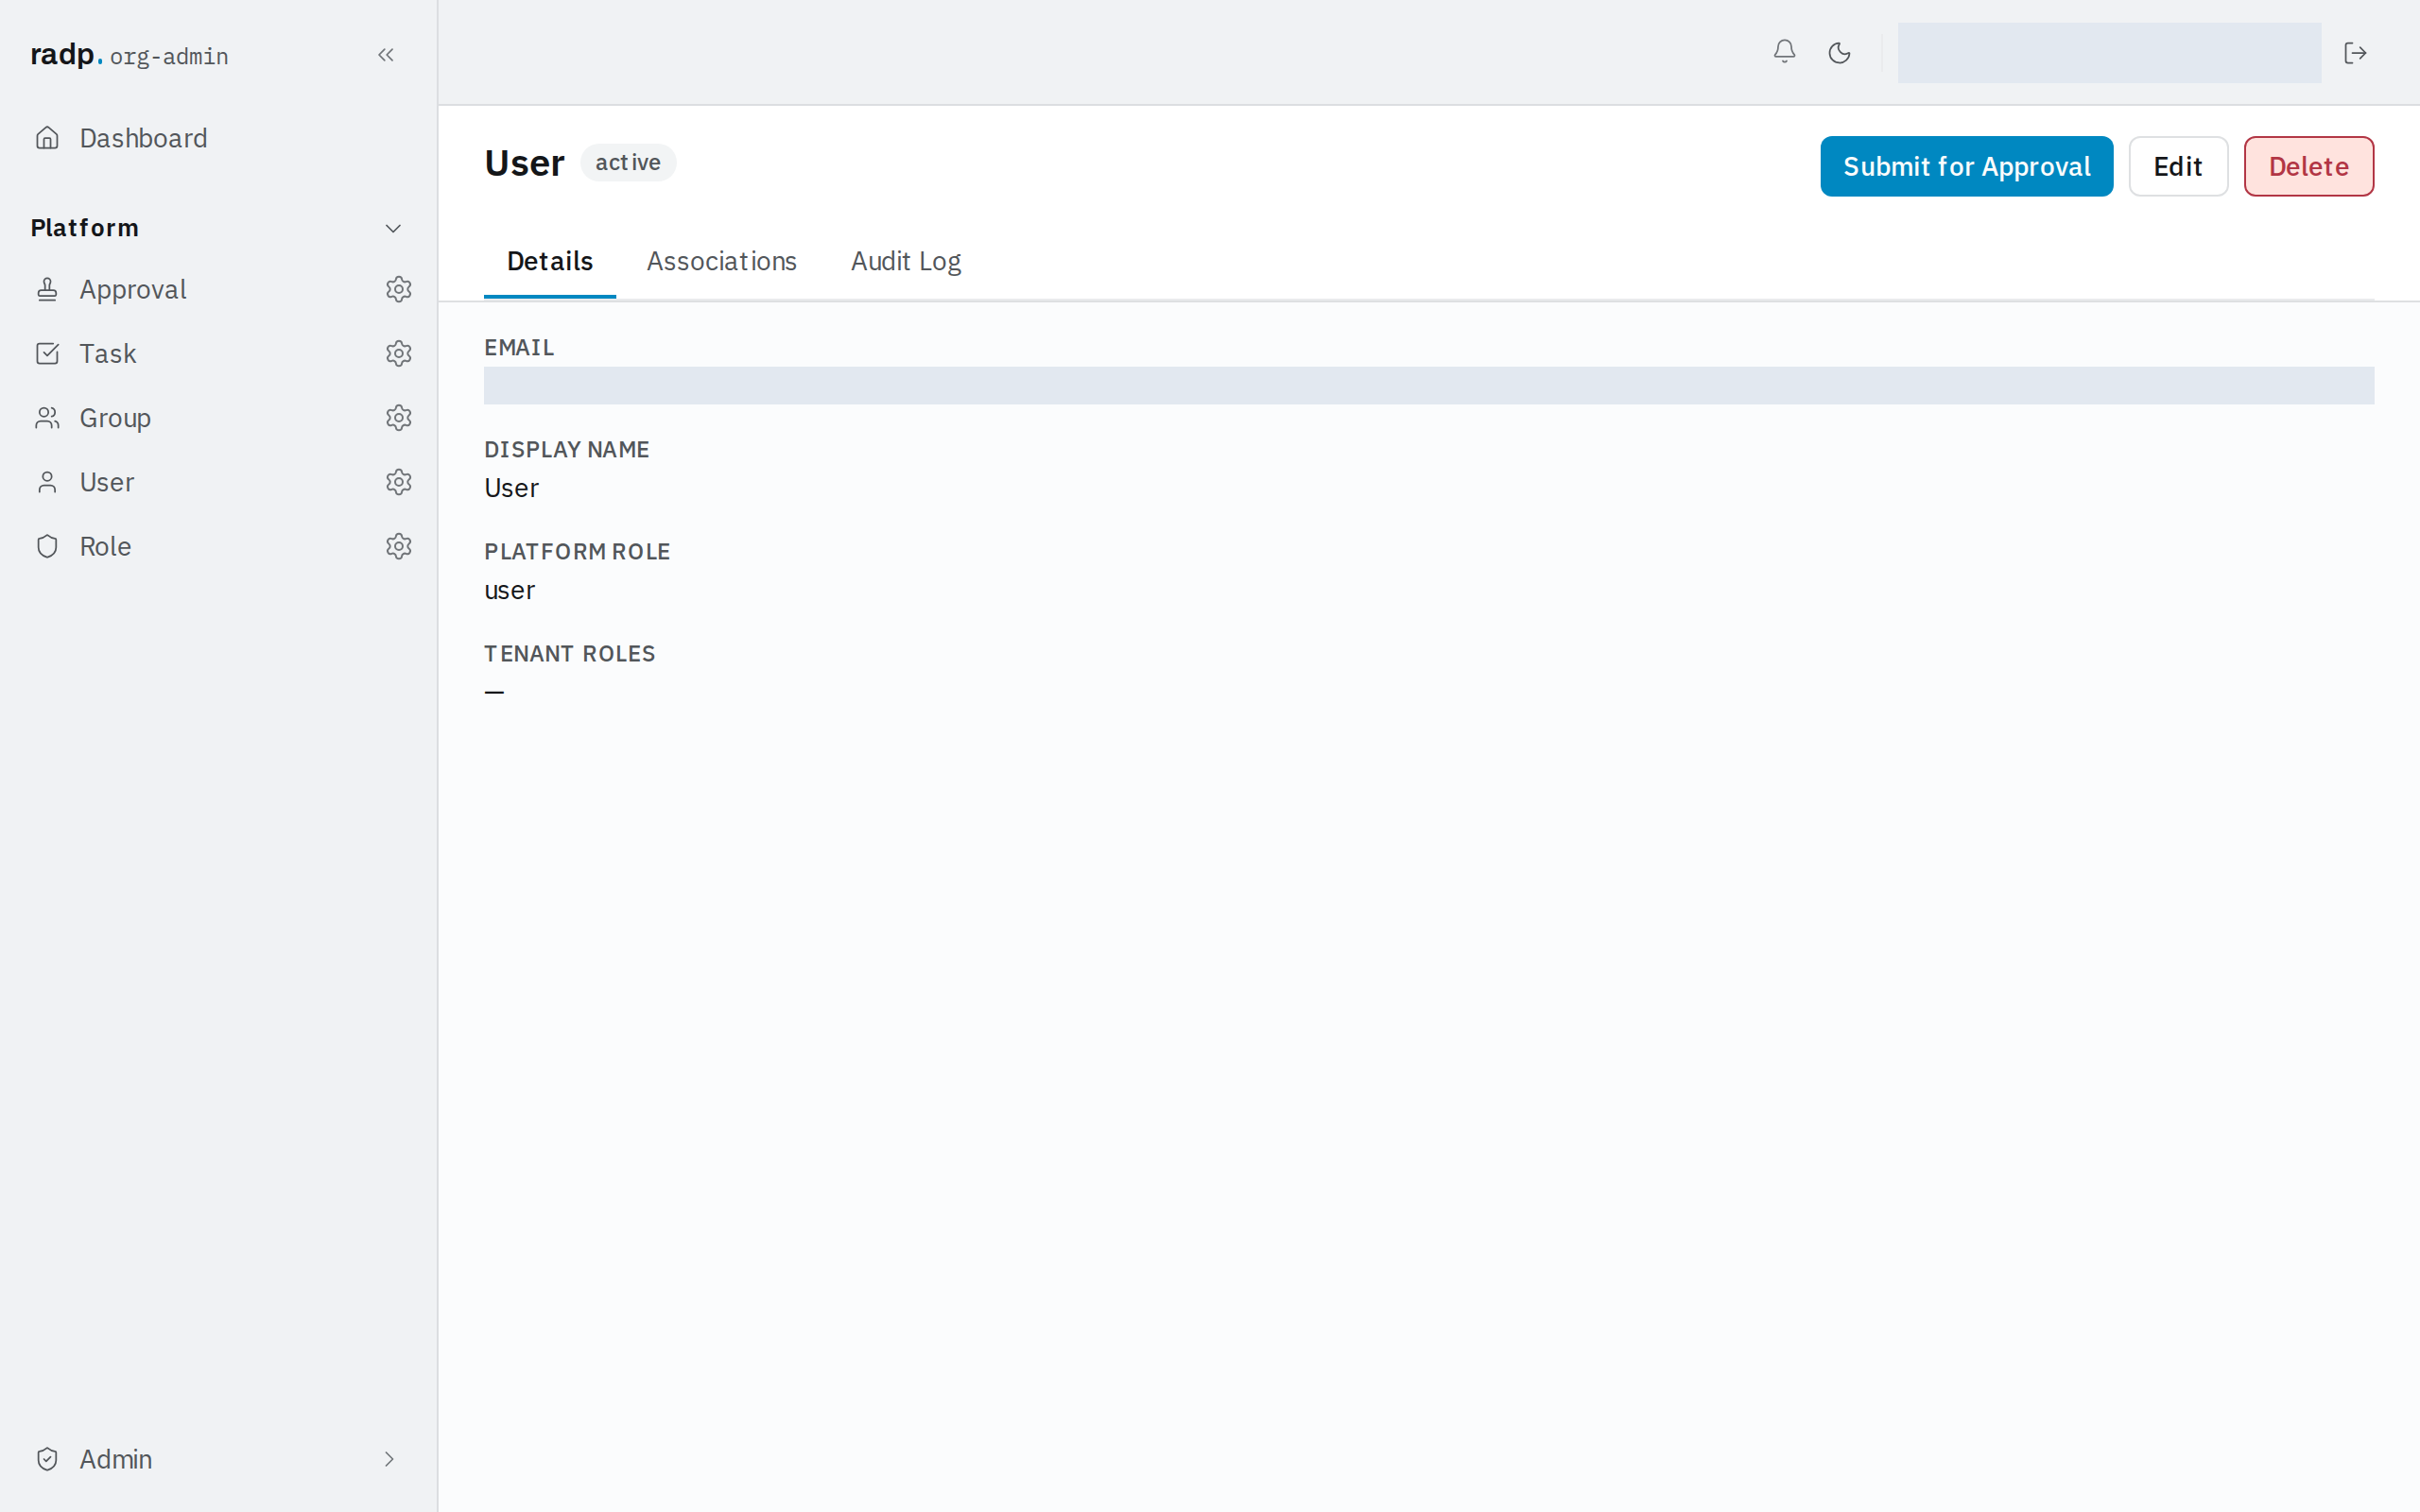Open the Audit Log tab
This screenshot has width=2420, height=1512.
(905, 261)
